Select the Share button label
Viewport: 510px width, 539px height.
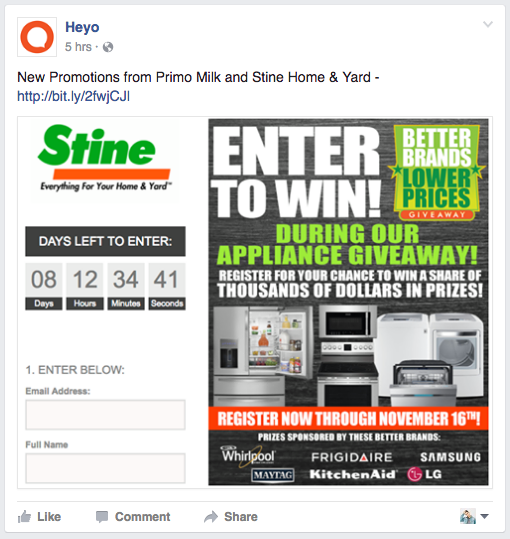pos(241,517)
